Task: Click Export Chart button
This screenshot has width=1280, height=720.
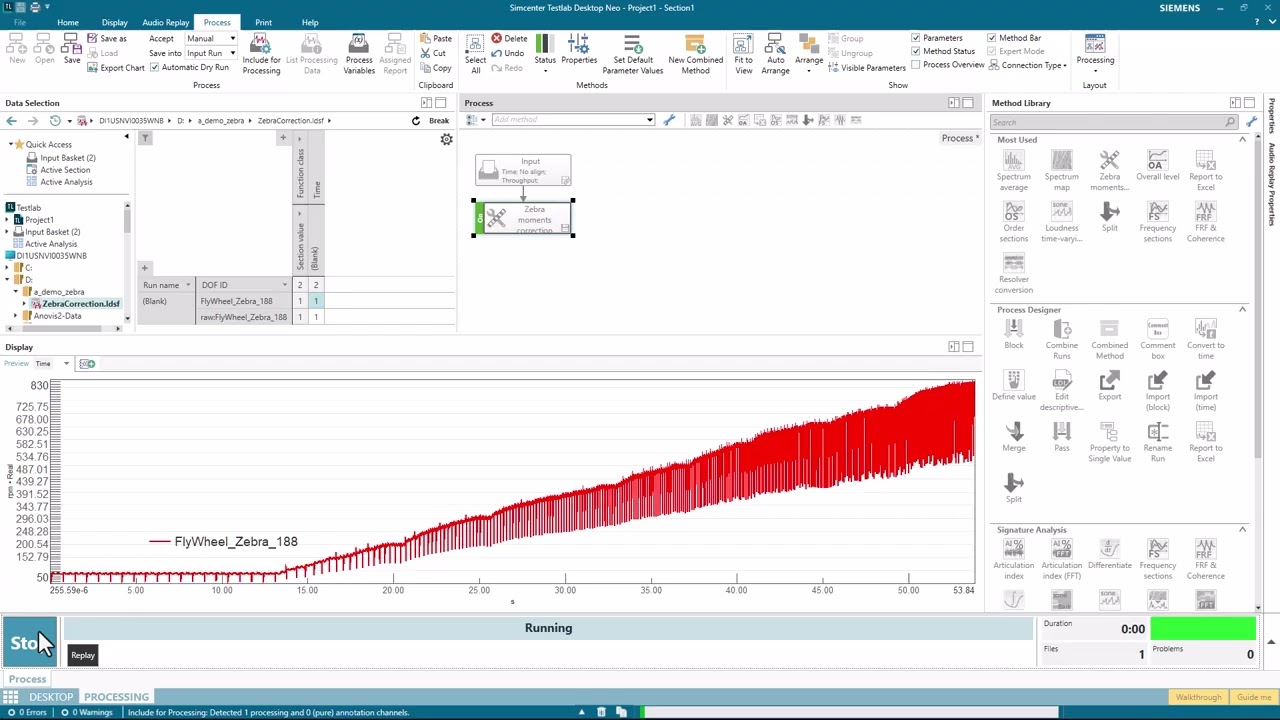Action: [x=115, y=68]
